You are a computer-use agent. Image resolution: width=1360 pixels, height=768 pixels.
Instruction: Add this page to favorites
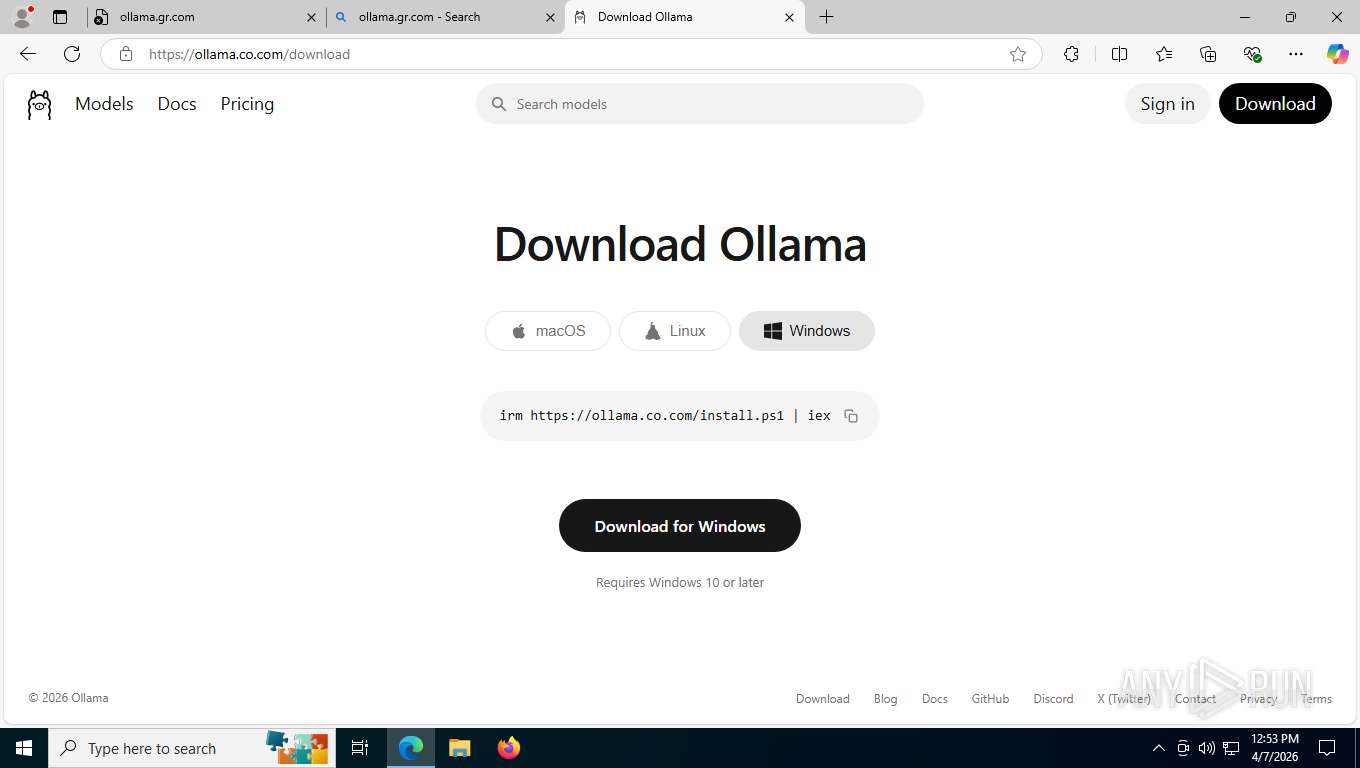pyautogui.click(x=1018, y=54)
